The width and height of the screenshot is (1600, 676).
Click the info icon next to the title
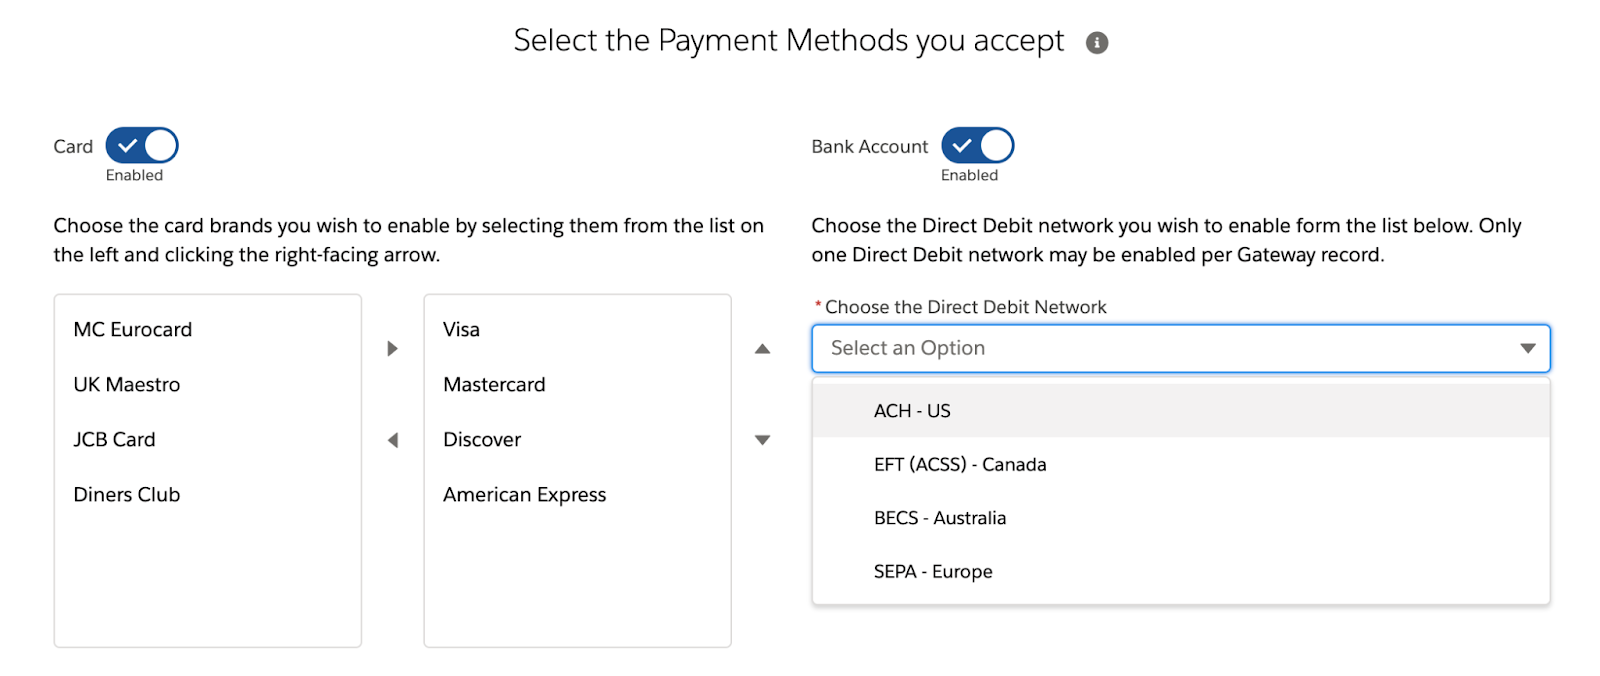pyautogui.click(x=1095, y=41)
